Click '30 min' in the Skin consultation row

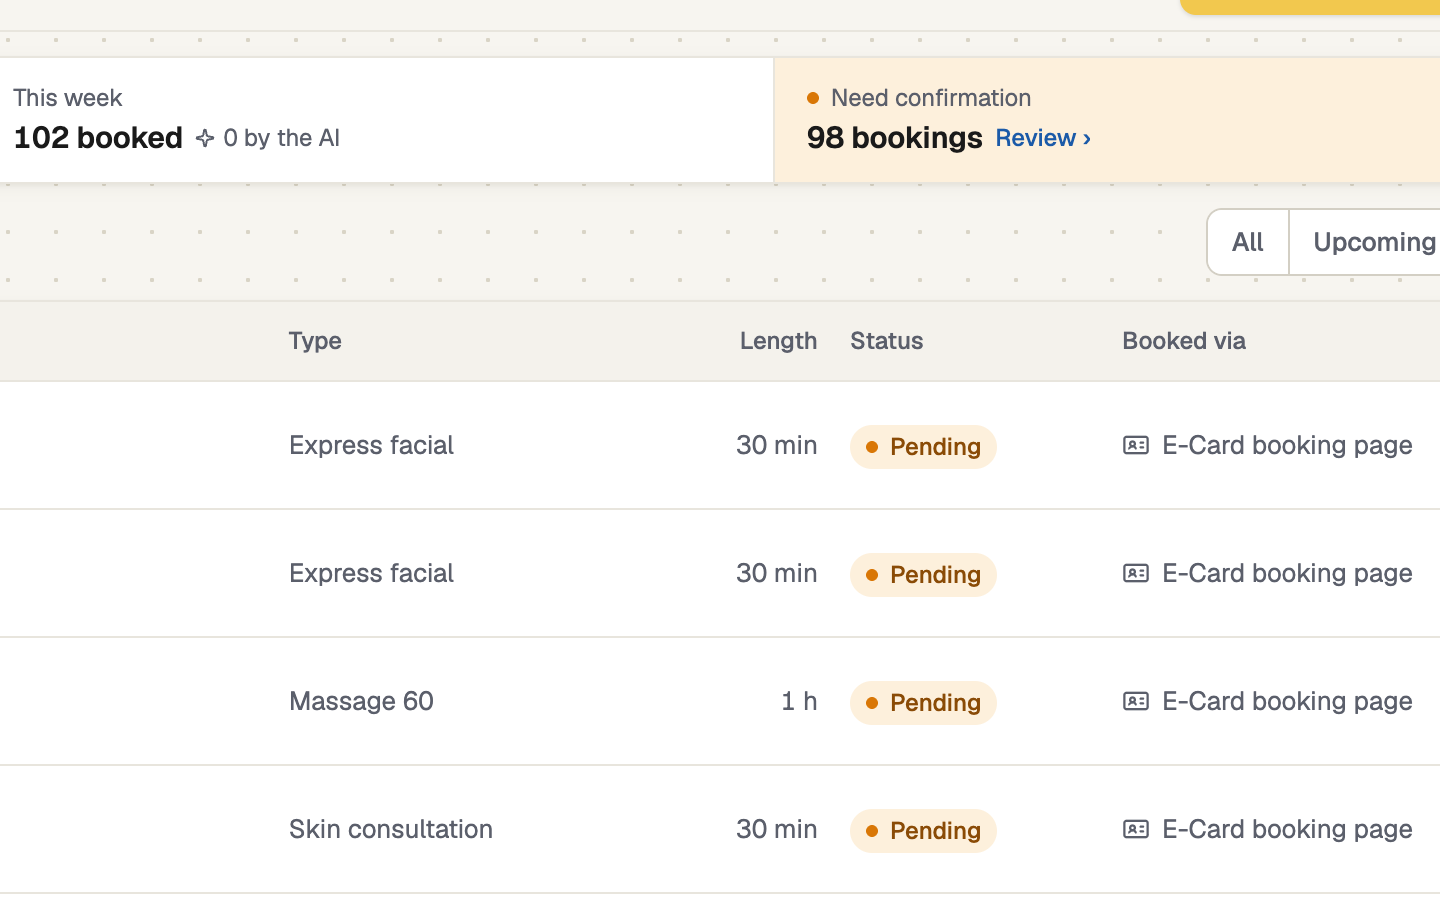[777, 829]
